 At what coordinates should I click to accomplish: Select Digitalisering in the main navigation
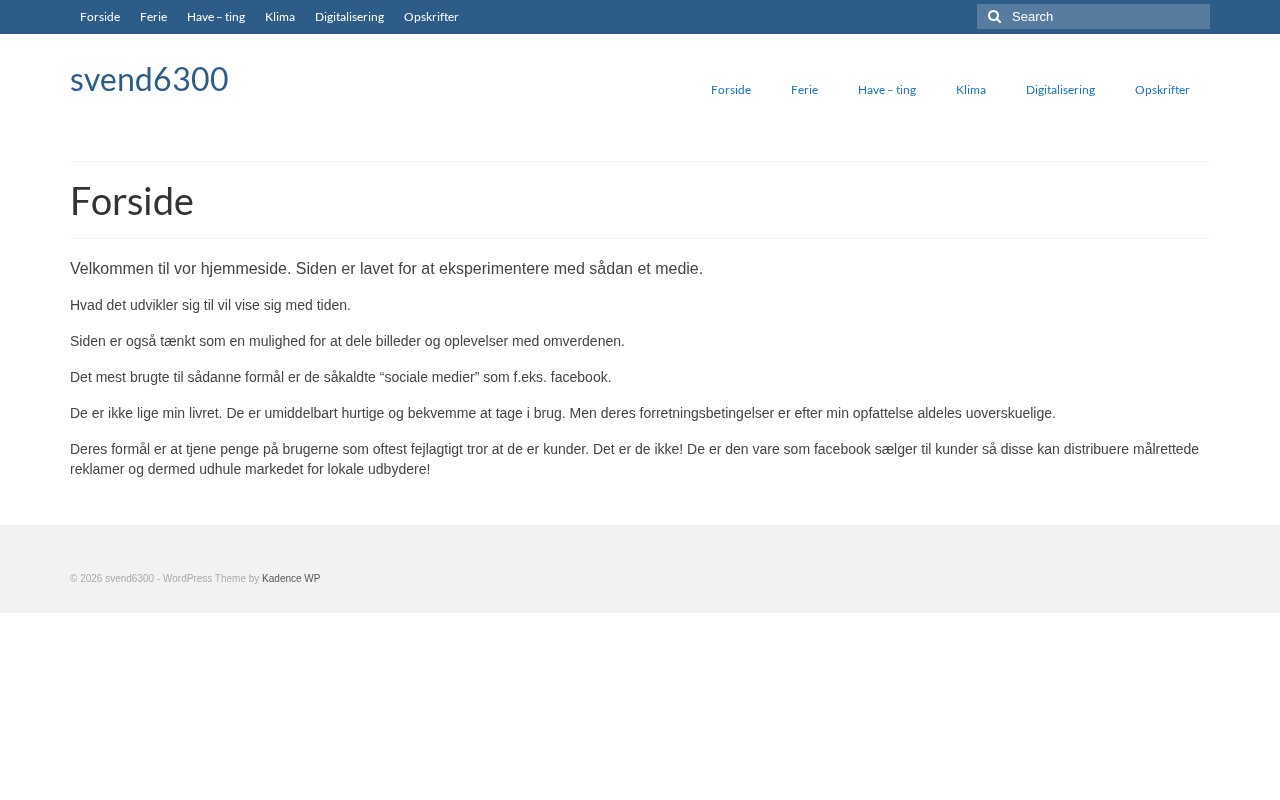click(x=1060, y=90)
